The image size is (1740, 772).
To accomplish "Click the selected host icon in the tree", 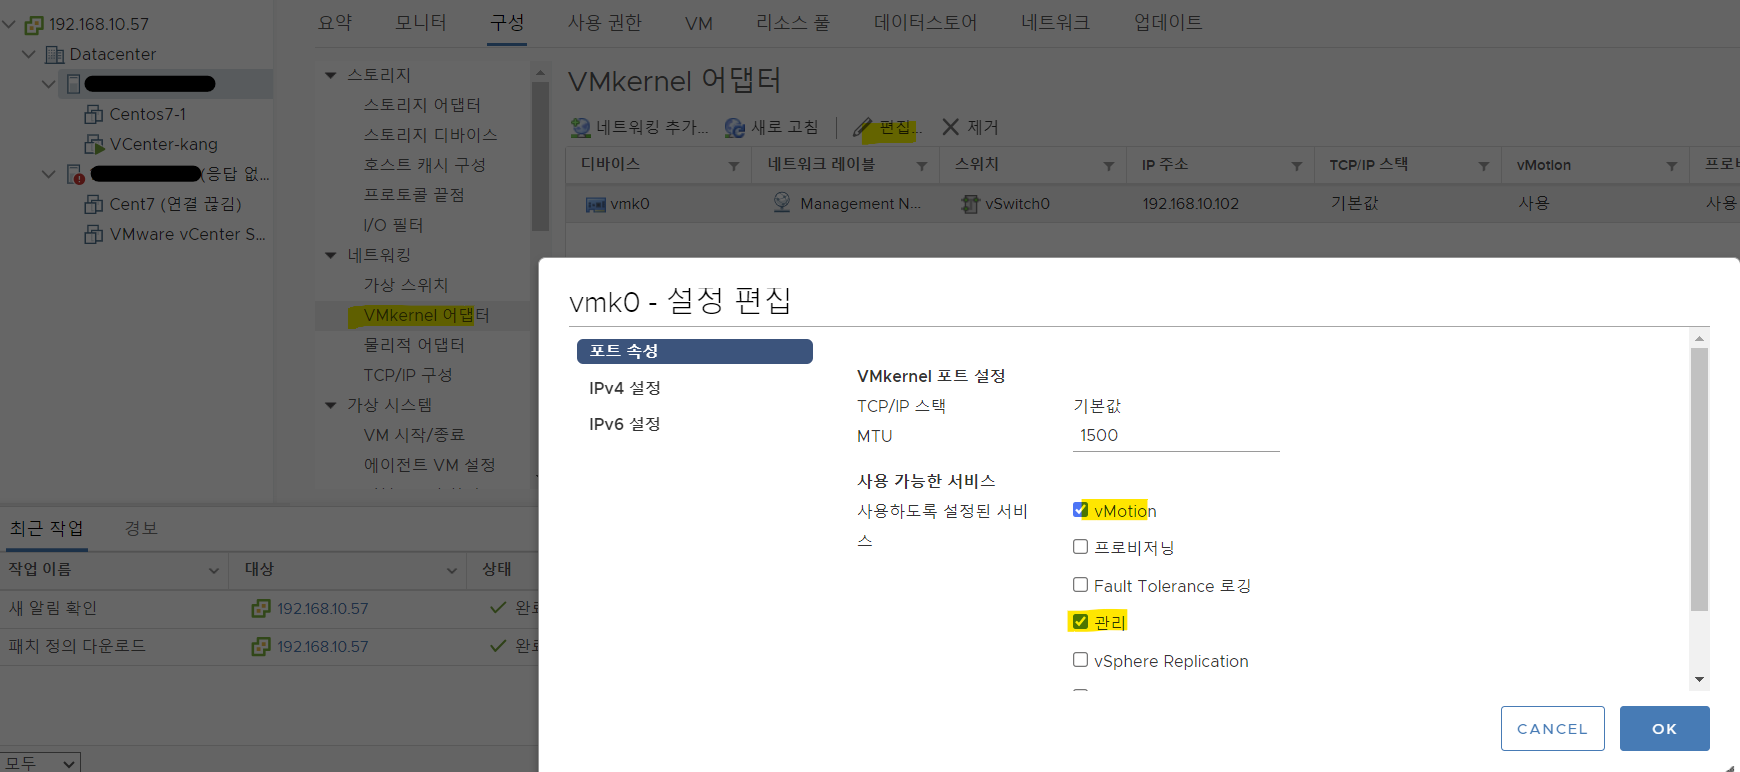I will tap(74, 84).
